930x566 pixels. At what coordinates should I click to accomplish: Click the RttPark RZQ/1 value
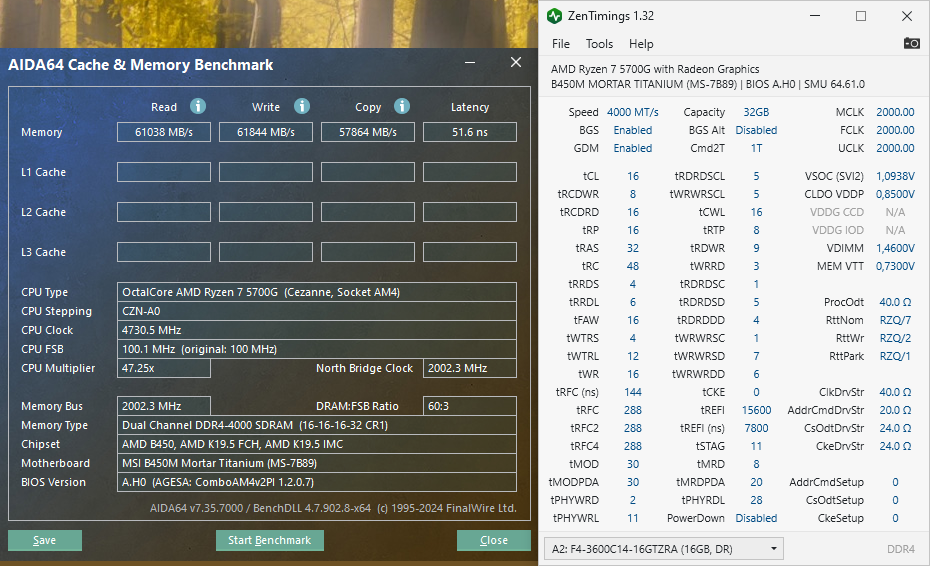pos(895,356)
